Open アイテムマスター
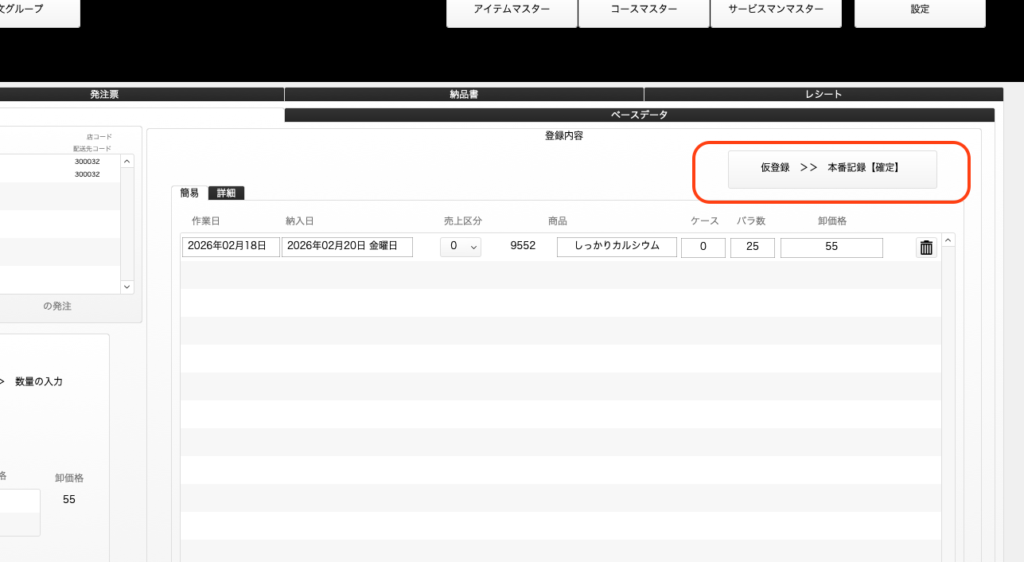Screen dimensions: 1024x562 click(x=511, y=10)
